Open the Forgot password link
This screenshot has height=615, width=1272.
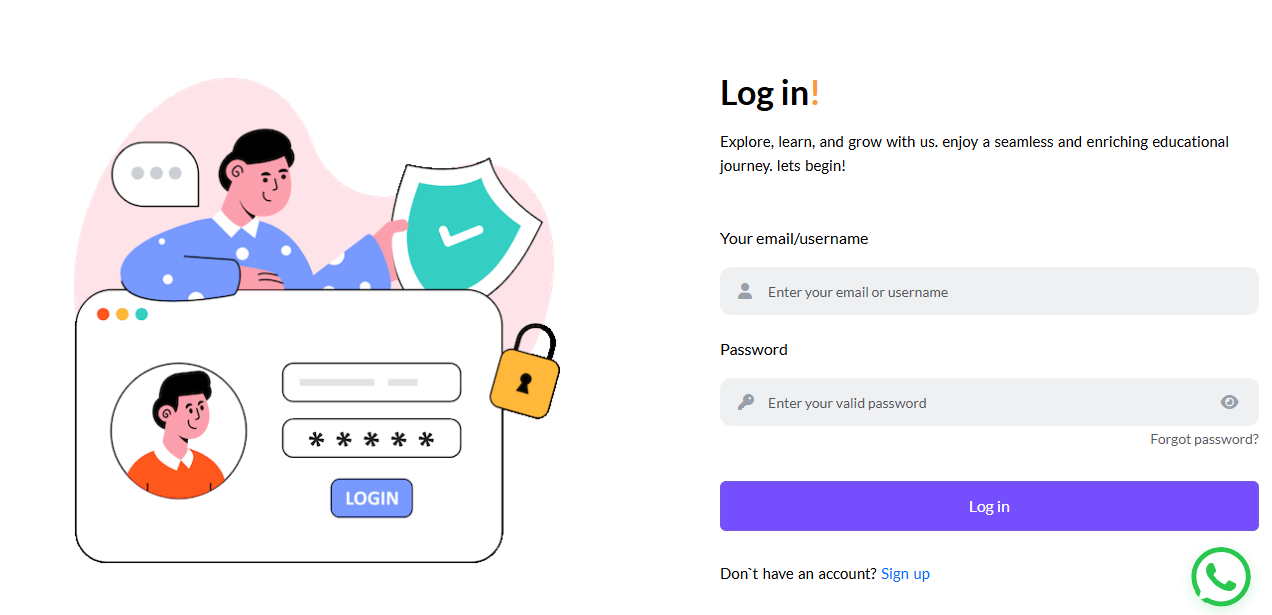[x=1203, y=439]
